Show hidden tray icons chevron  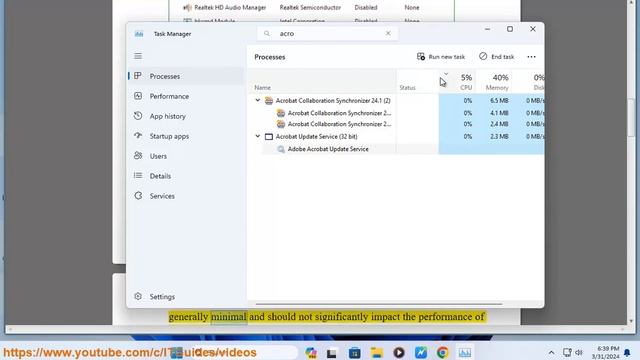pos(551,353)
